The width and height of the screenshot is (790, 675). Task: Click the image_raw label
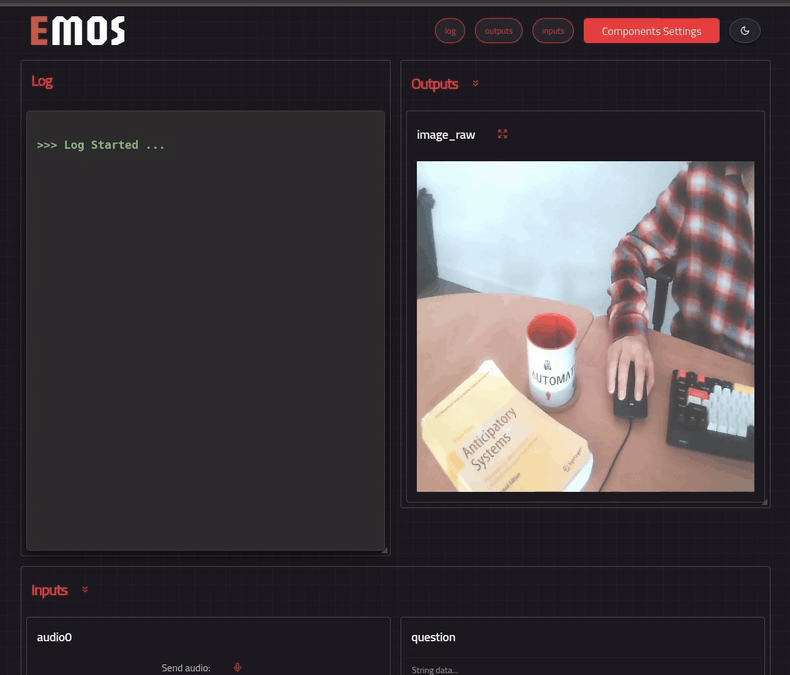tap(446, 135)
